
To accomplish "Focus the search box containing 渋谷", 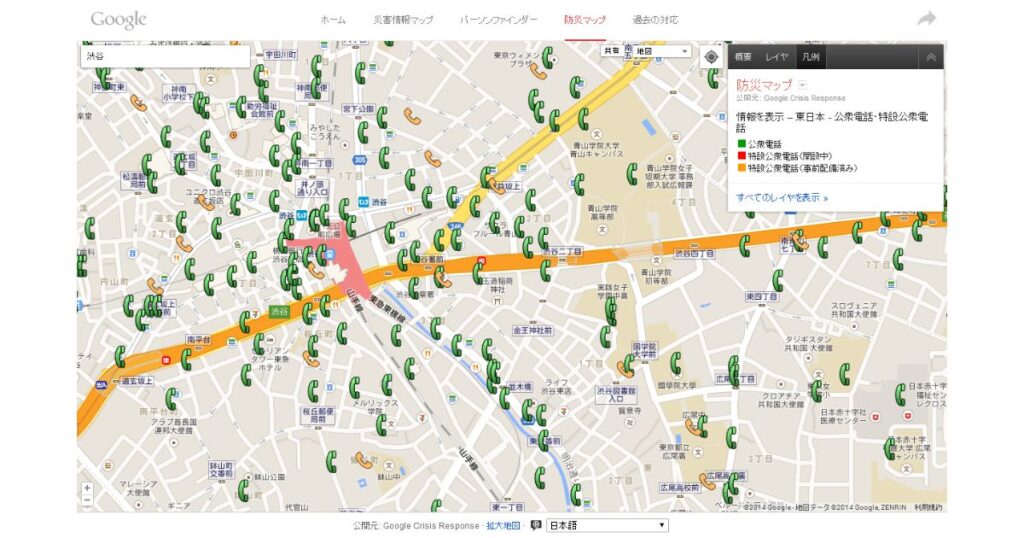I will [x=165, y=56].
